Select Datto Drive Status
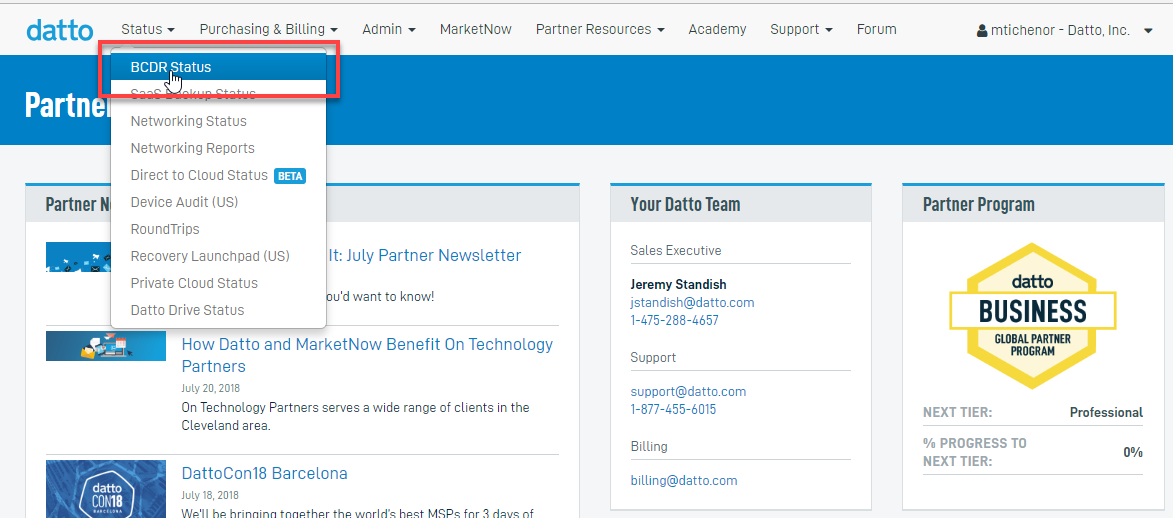The height and width of the screenshot is (518, 1173). pyautogui.click(x=218, y=309)
